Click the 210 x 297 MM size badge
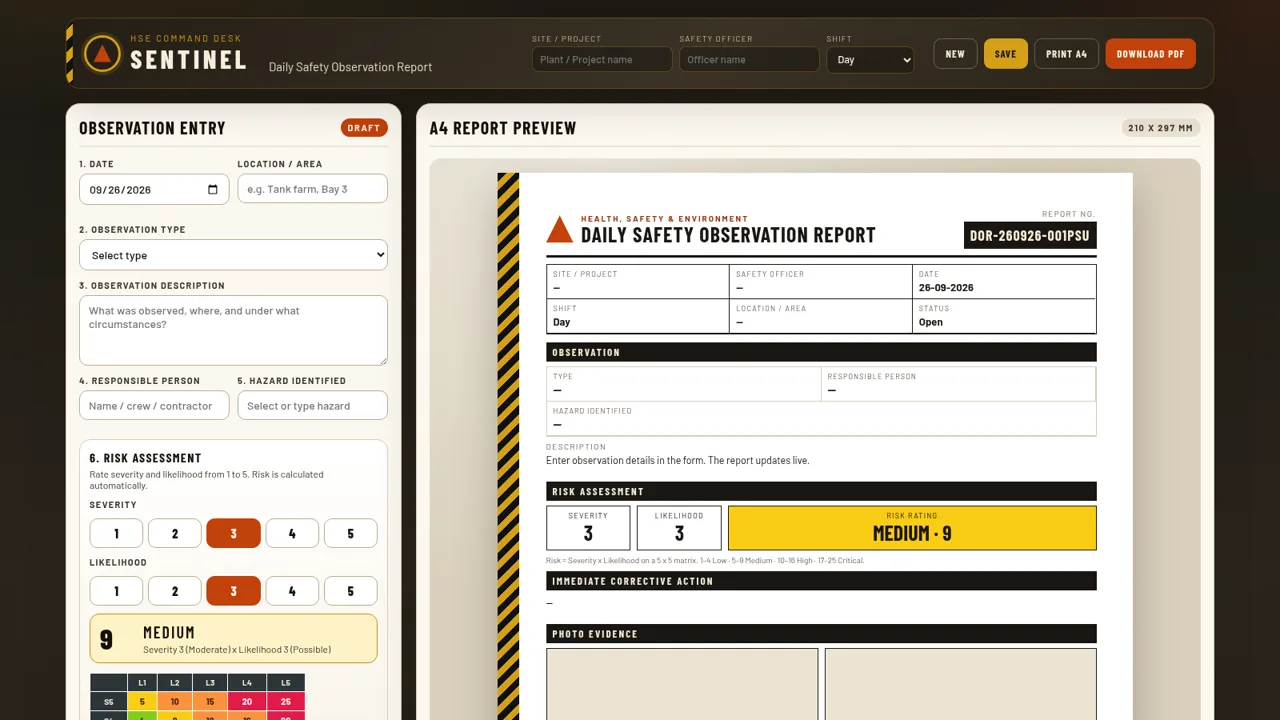Viewport: 1280px width, 720px height. [1161, 128]
